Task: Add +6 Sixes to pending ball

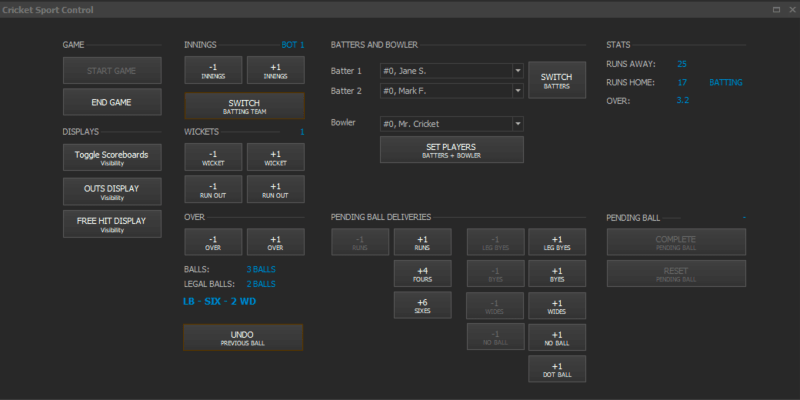Action: (x=422, y=307)
